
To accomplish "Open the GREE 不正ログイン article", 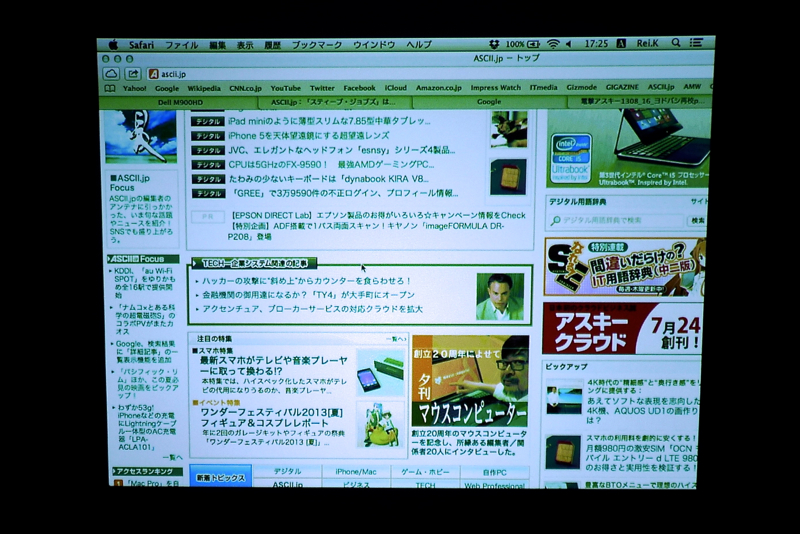I will point(344,193).
